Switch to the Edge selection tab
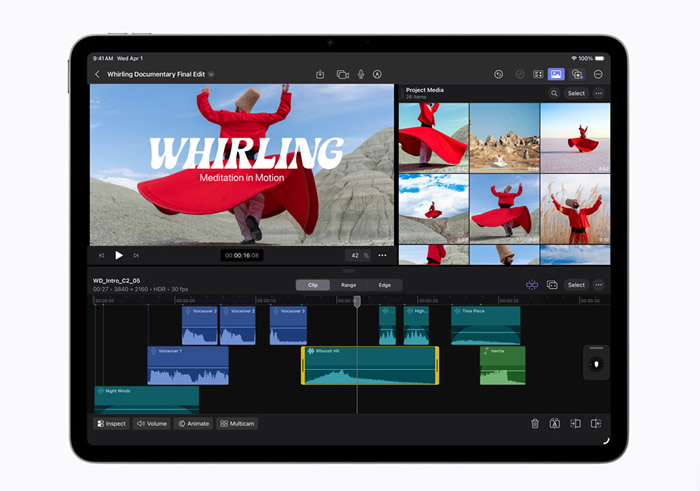Viewport: 700px width, 491px height. pyautogui.click(x=384, y=285)
